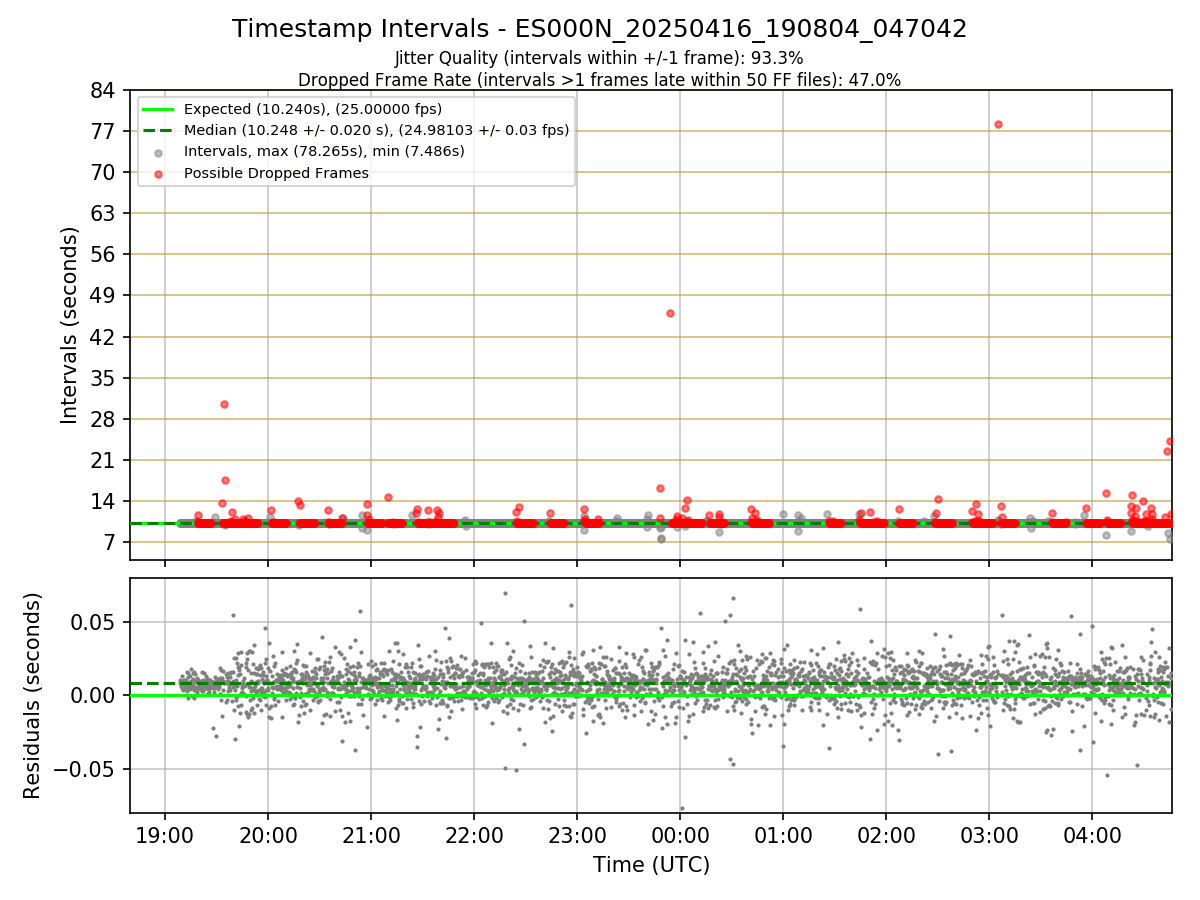Click the 'Expected (10.240s), (25.00000 fps)' legend entry
The width and height of the screenshot is (1200, 900).
[x=313, y=109]
